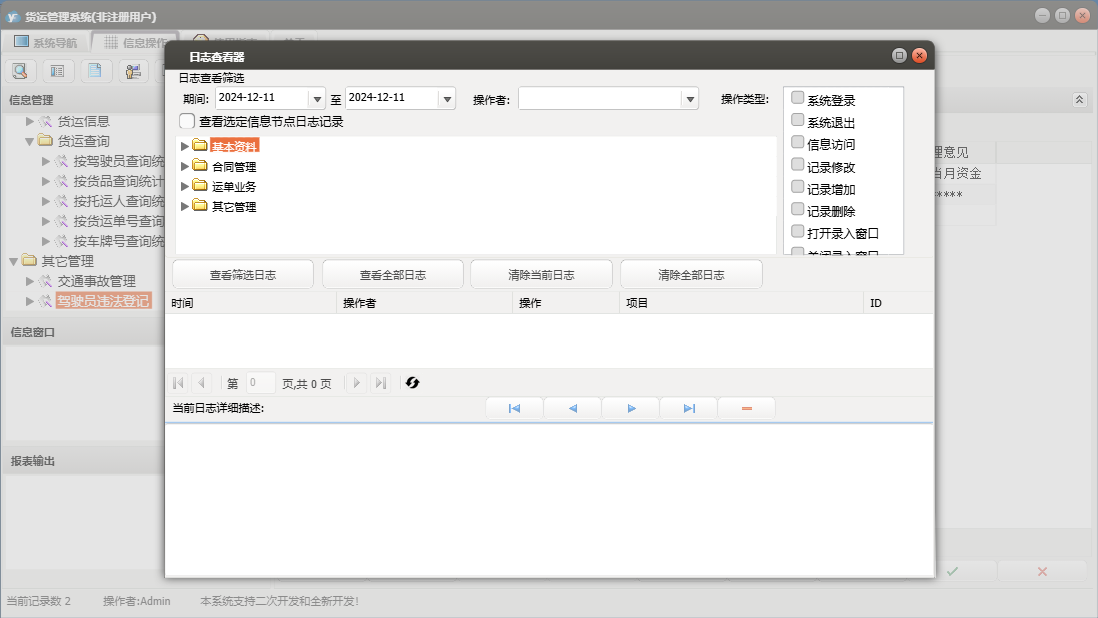Tick the 记录删除 operation type checkbox
Image resolution: width=1098 pixels, height=618 pixels.
pos(798,210)
